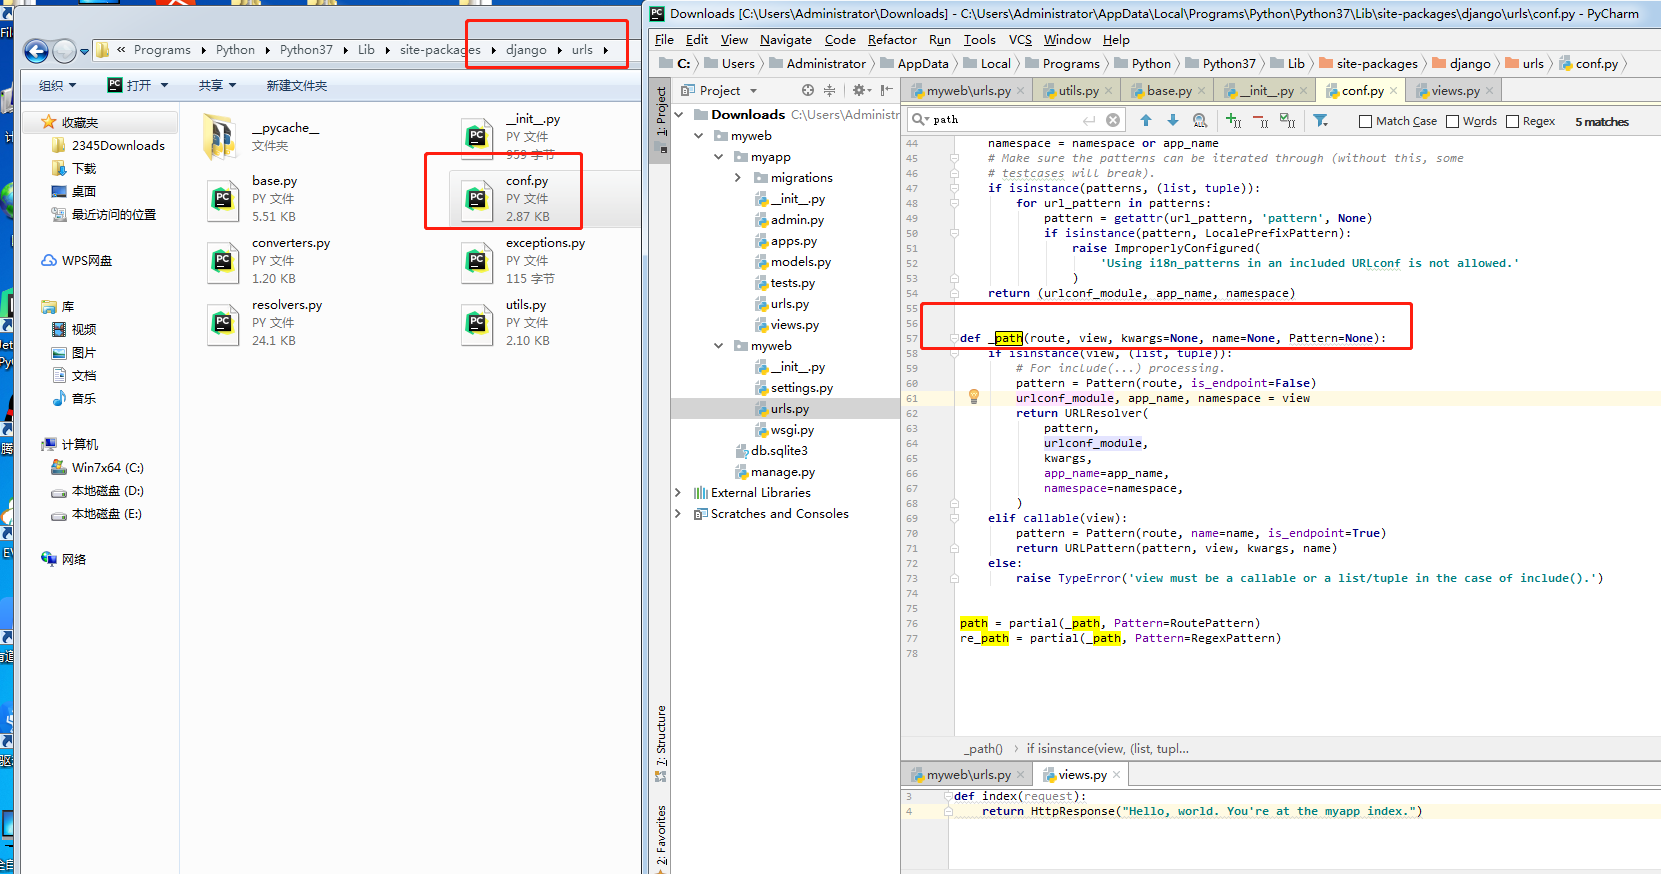Viewport: 1661px width, 874px height.
Task: Click find all occurrences icon
Action: (1200, 121)
